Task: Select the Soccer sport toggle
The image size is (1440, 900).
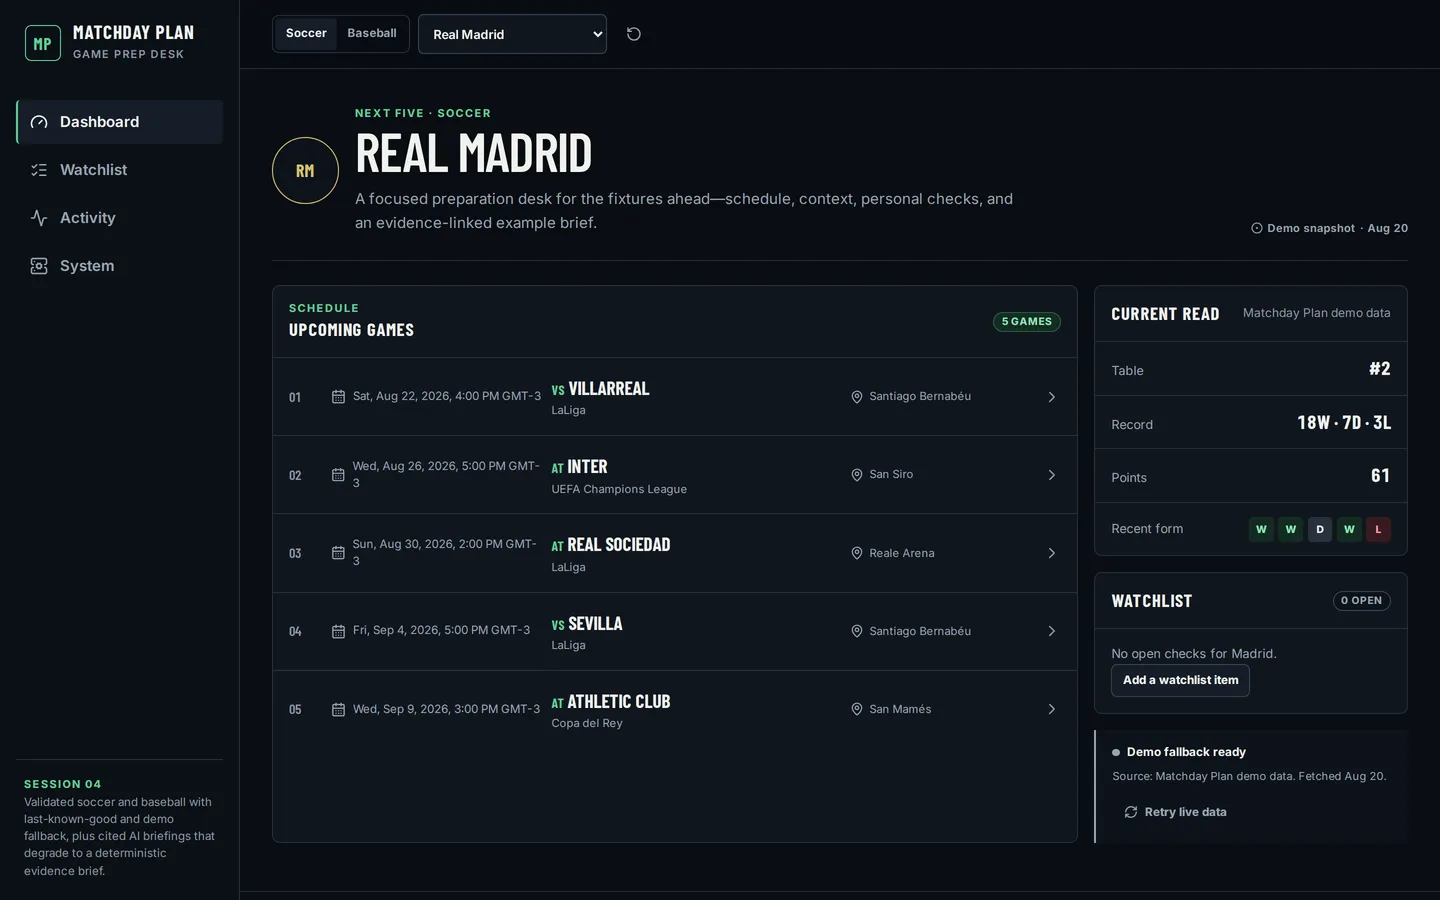Action: click(x=306, y=33)
